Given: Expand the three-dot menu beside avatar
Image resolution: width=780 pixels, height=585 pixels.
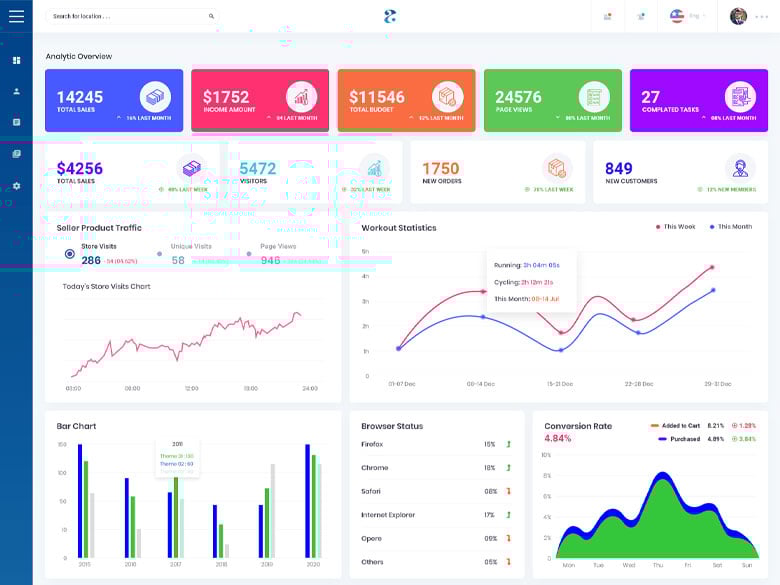Looking at the screenshot, I should 761,16.
